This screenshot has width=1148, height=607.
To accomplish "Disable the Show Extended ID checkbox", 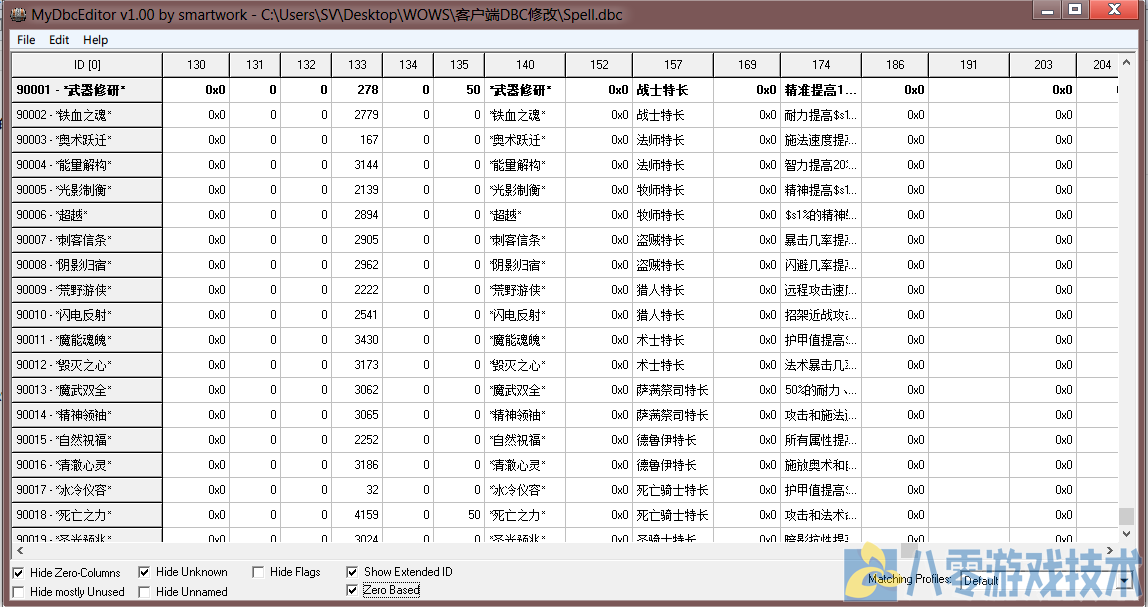I will pos(352,572).
